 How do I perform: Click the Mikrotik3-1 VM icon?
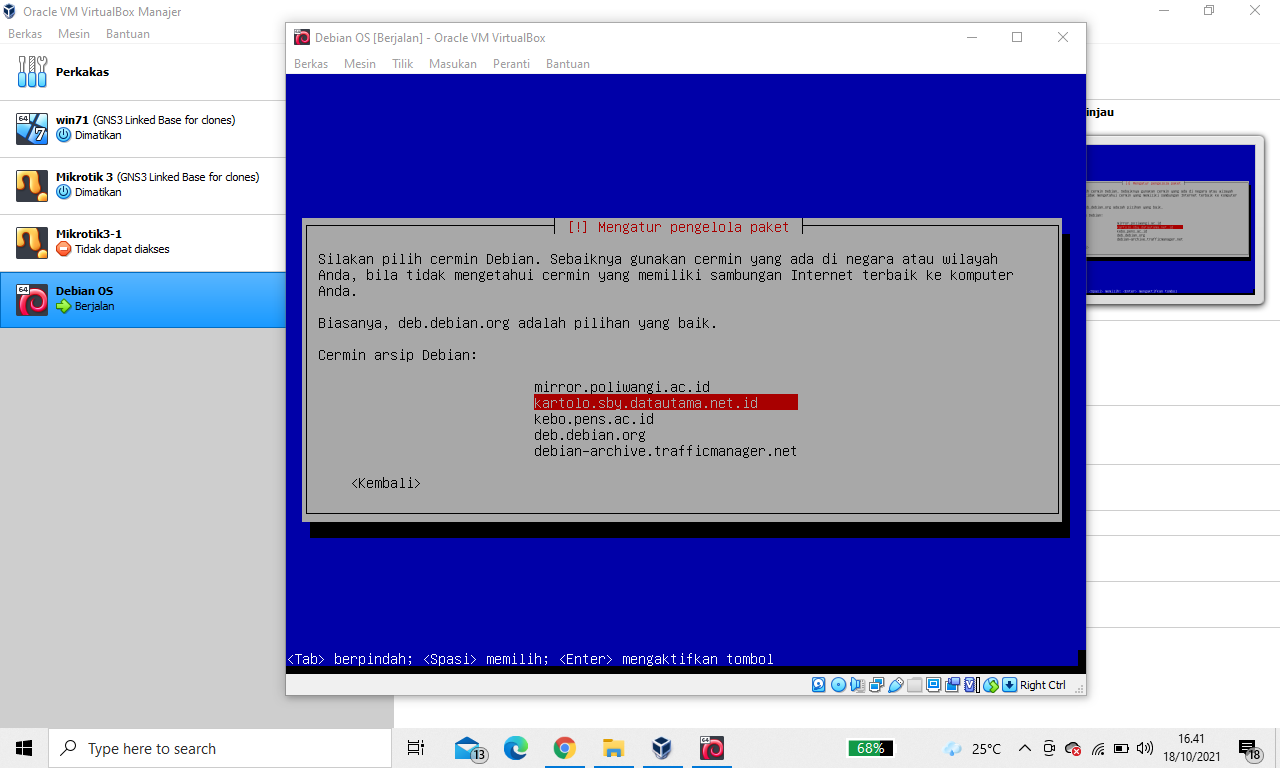(32, 242)
